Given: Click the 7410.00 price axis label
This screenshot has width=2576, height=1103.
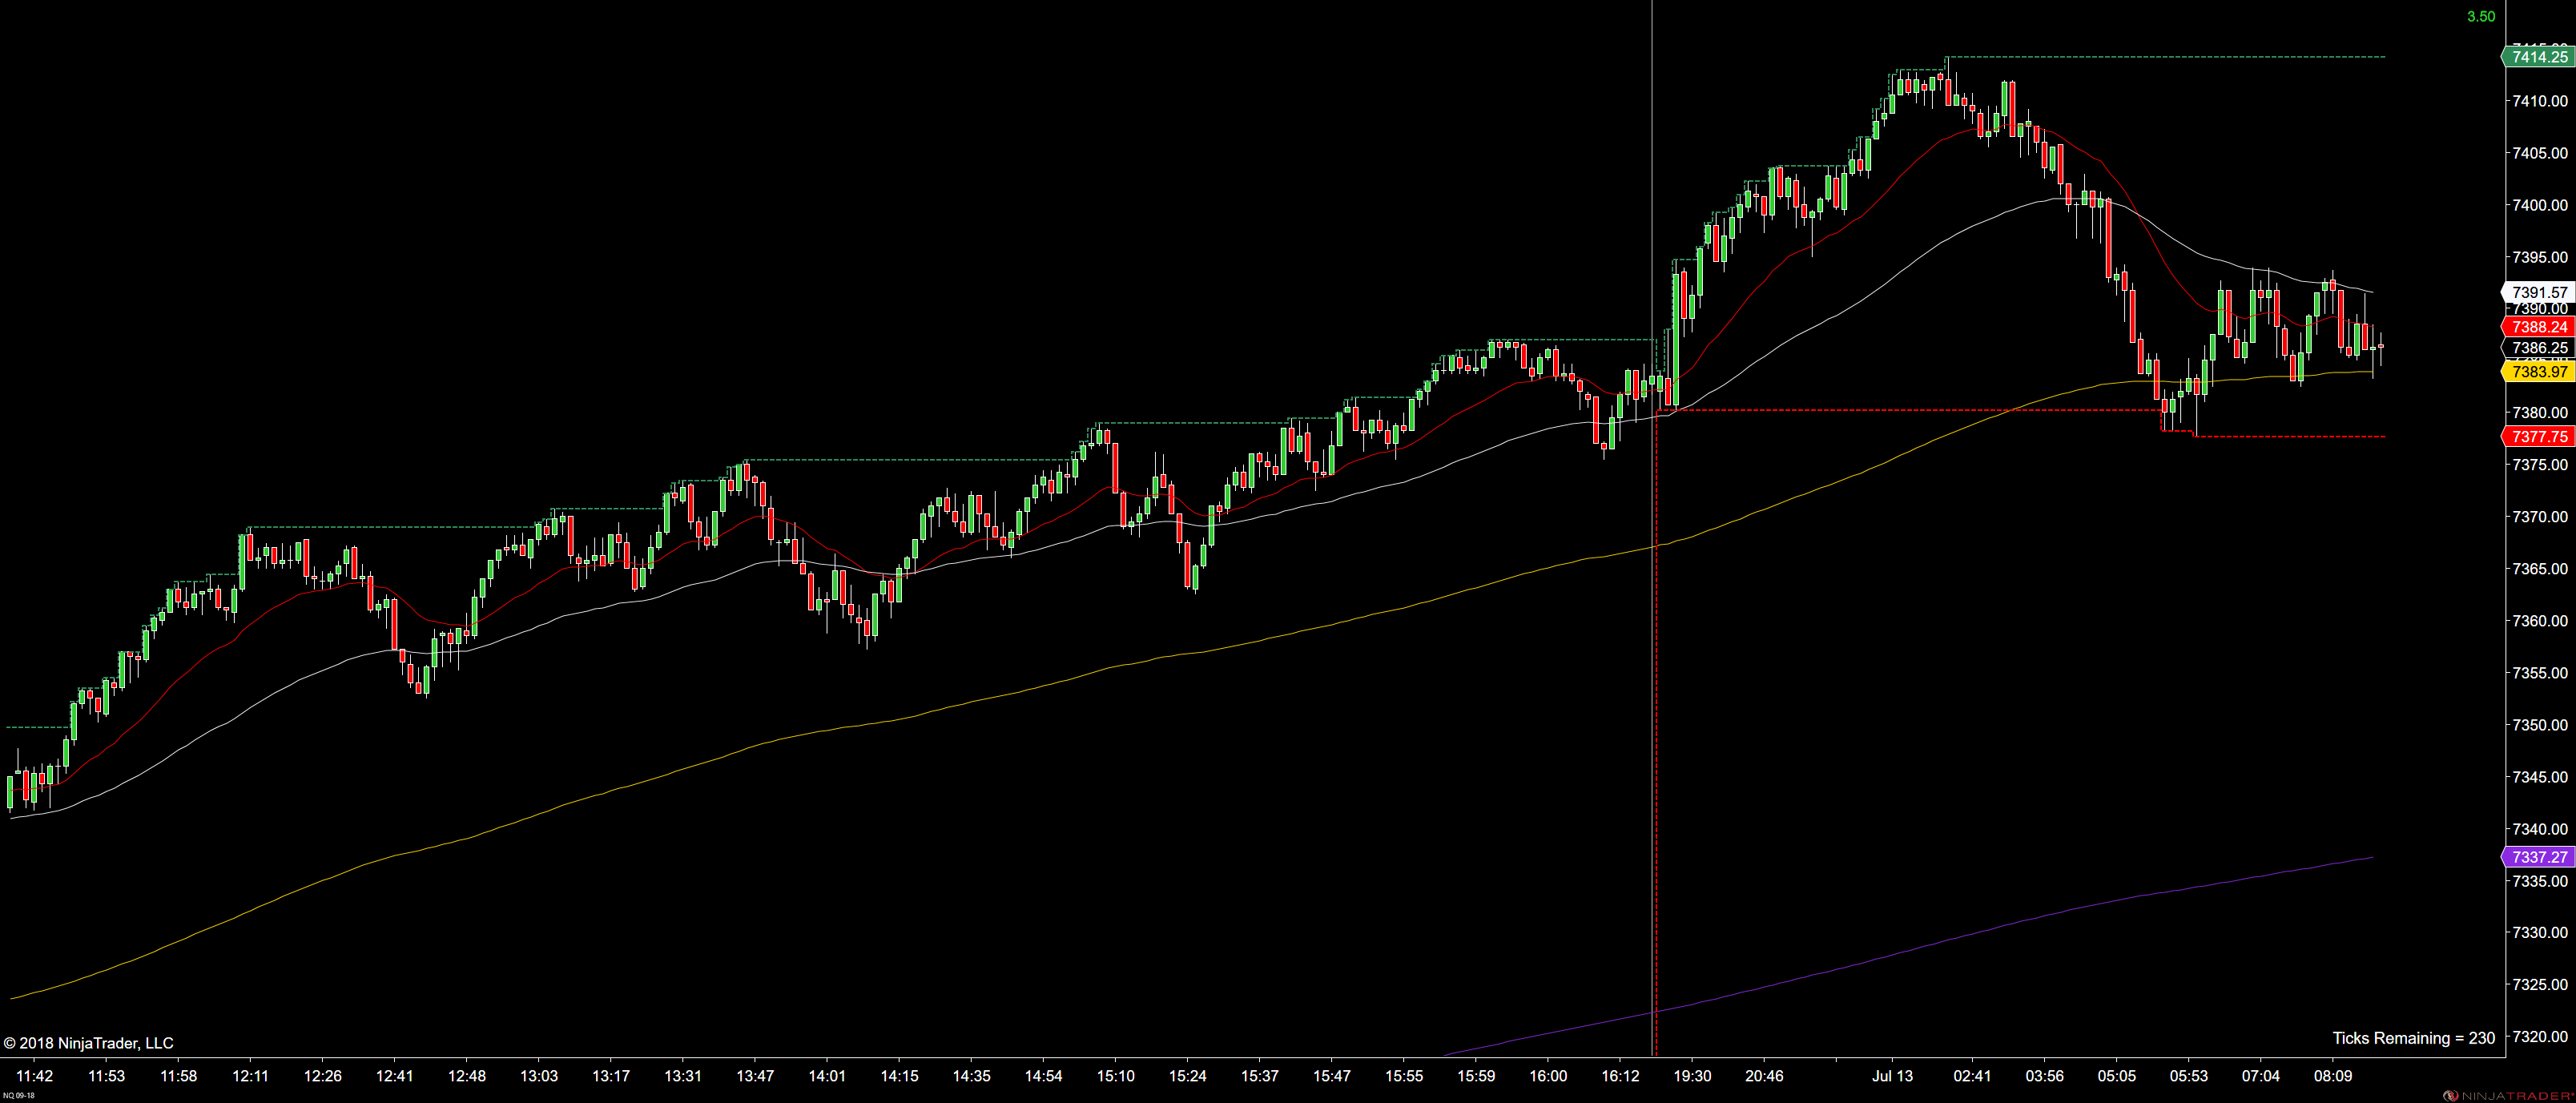Looking at the screenshot, I should (2540, 101).
